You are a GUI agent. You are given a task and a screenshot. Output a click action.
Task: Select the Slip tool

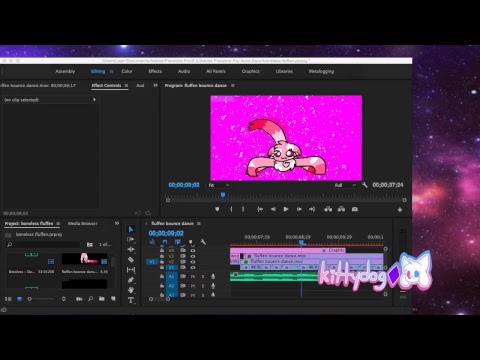pos(131,269)
